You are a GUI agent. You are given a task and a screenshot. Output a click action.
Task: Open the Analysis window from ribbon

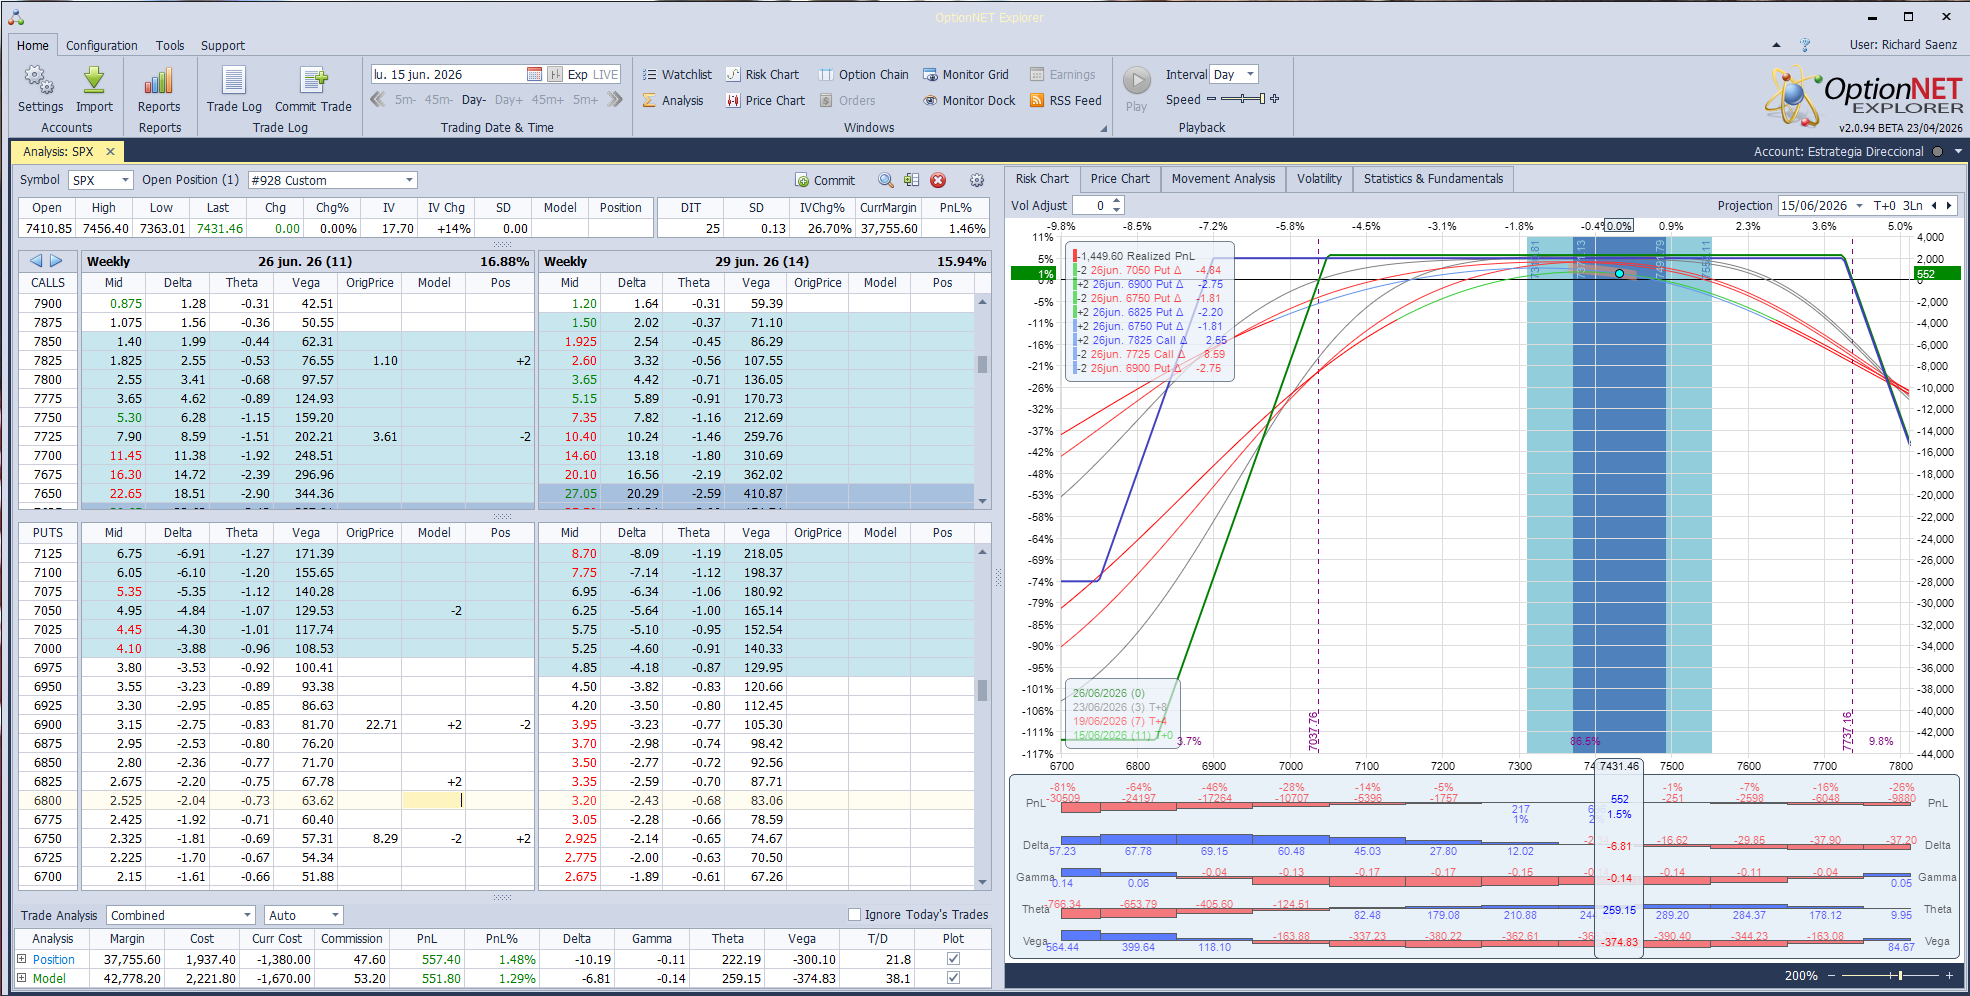[x=673, y=100]
